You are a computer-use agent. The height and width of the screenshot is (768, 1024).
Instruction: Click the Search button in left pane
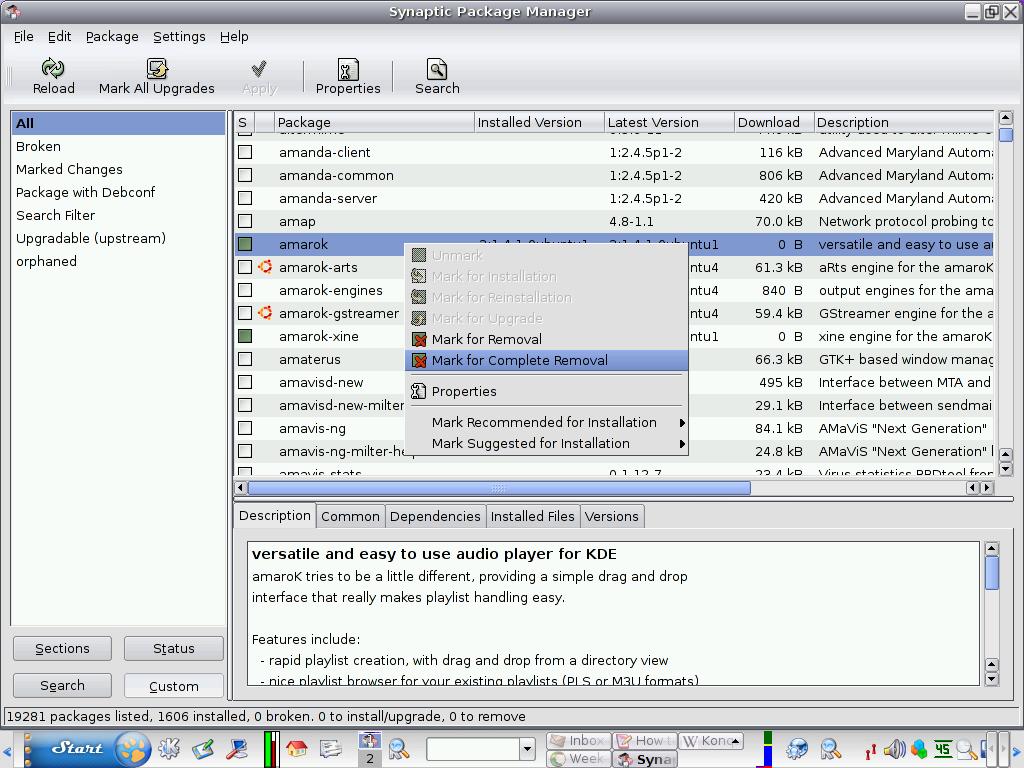[62, 686]
